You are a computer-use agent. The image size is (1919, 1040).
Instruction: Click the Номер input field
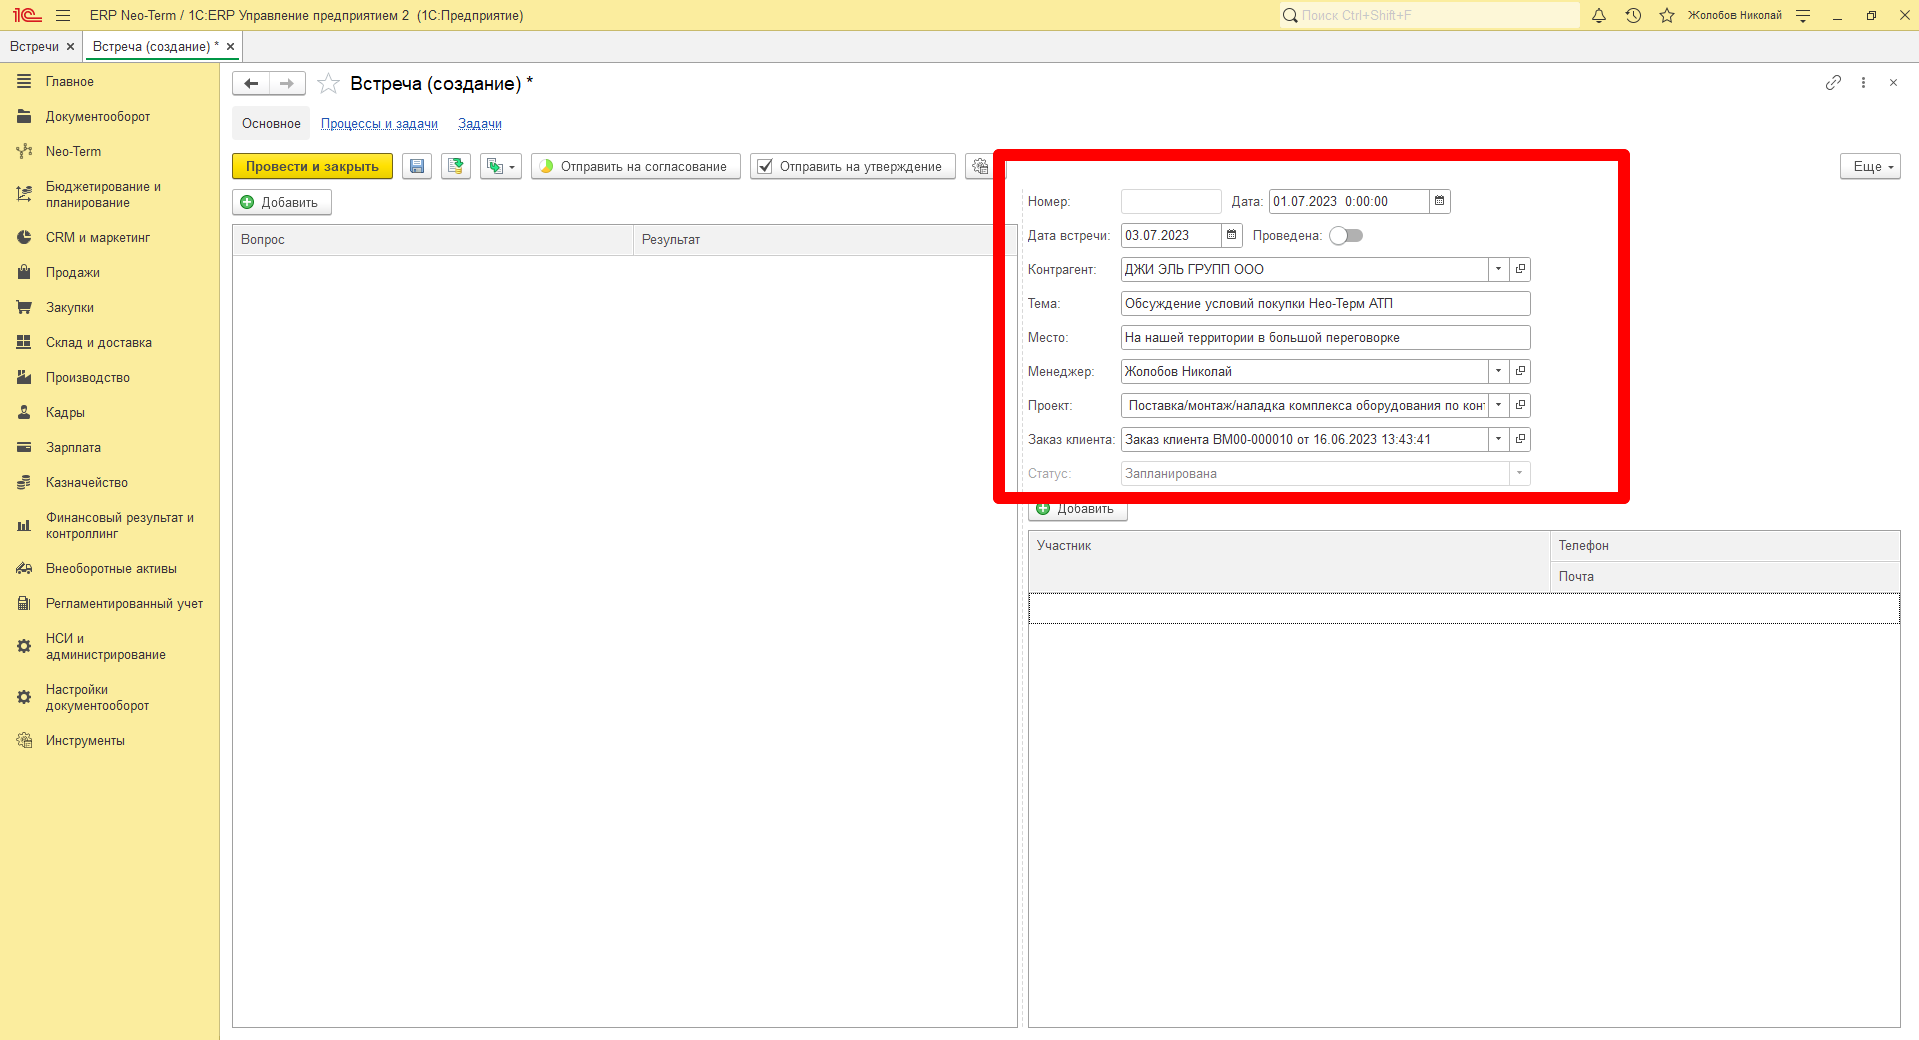1171,201
